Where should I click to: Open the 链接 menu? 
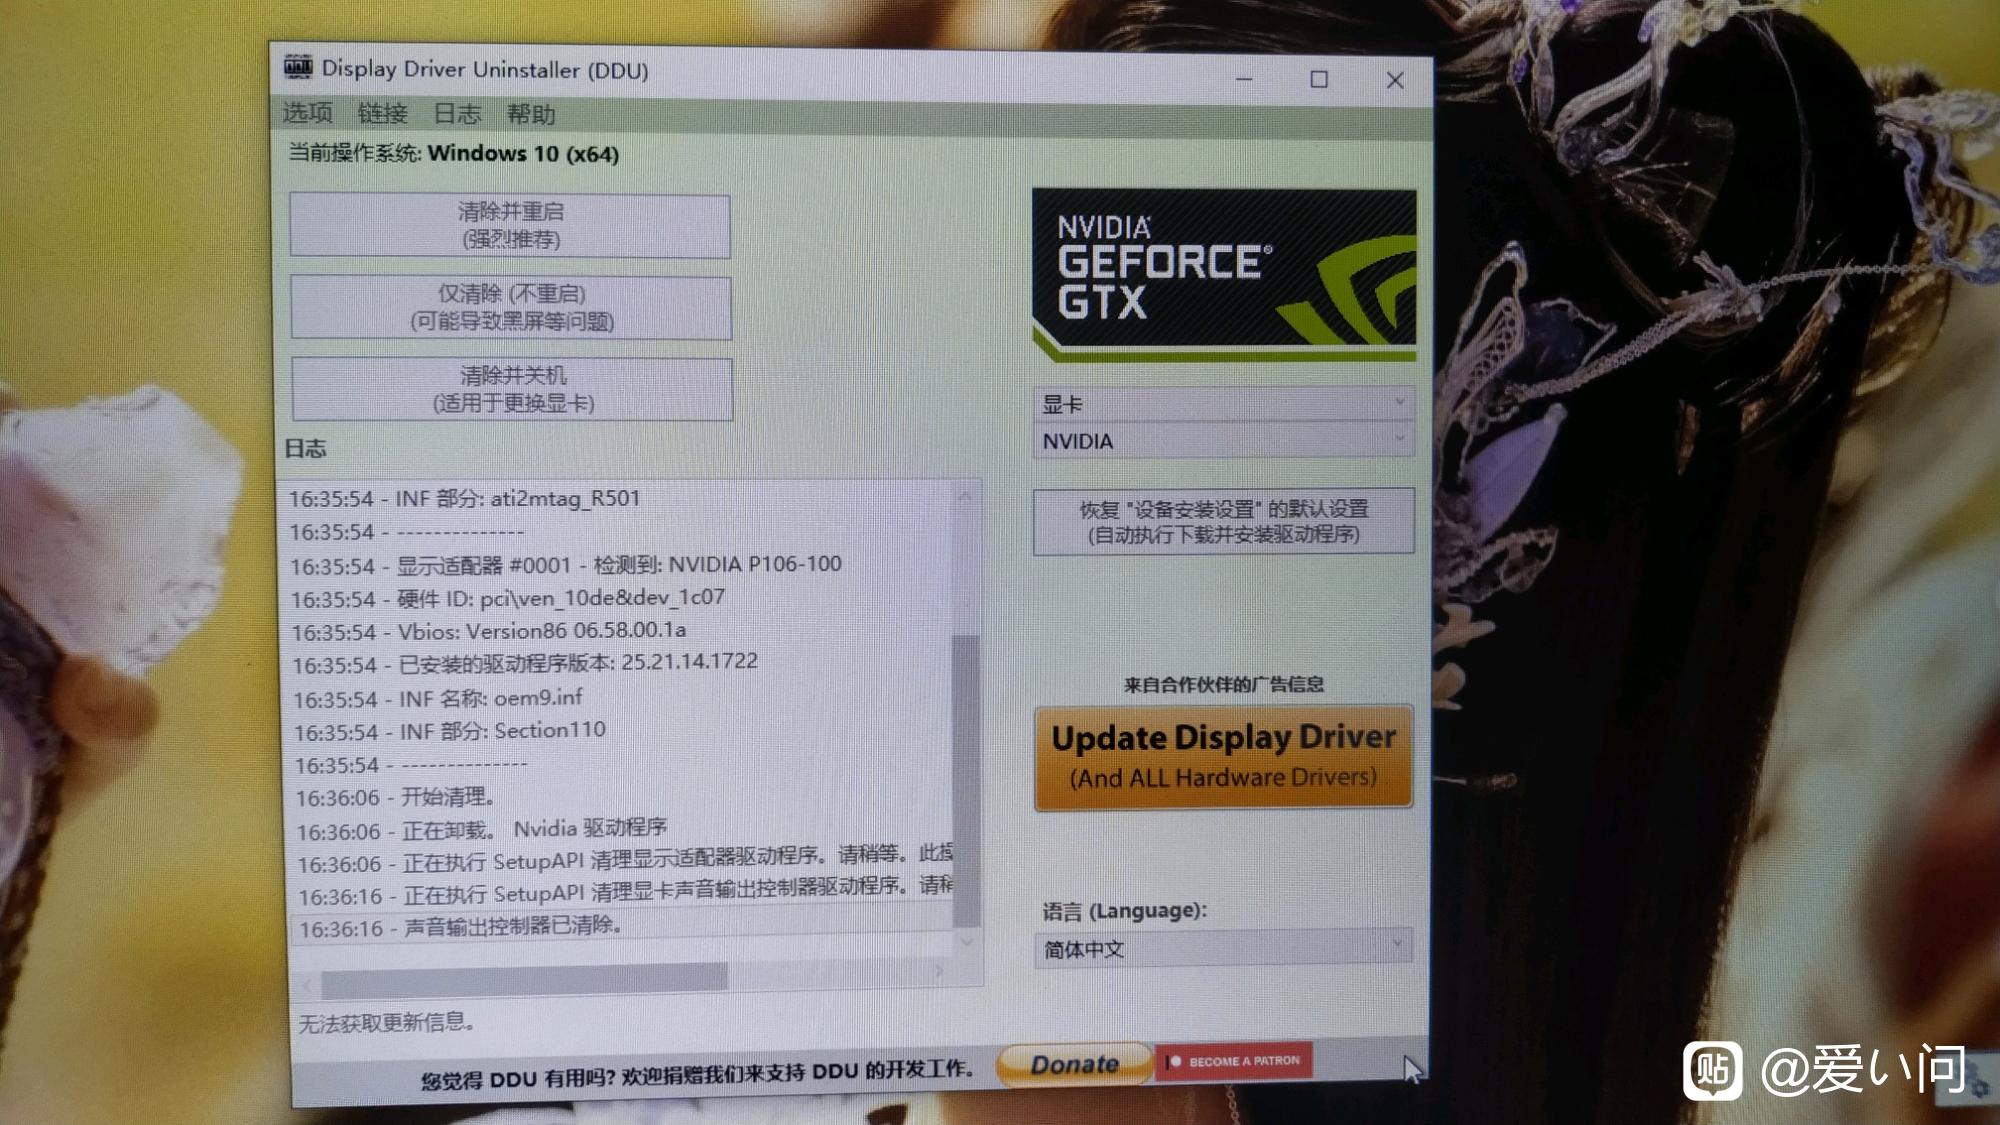click(382, 113)
